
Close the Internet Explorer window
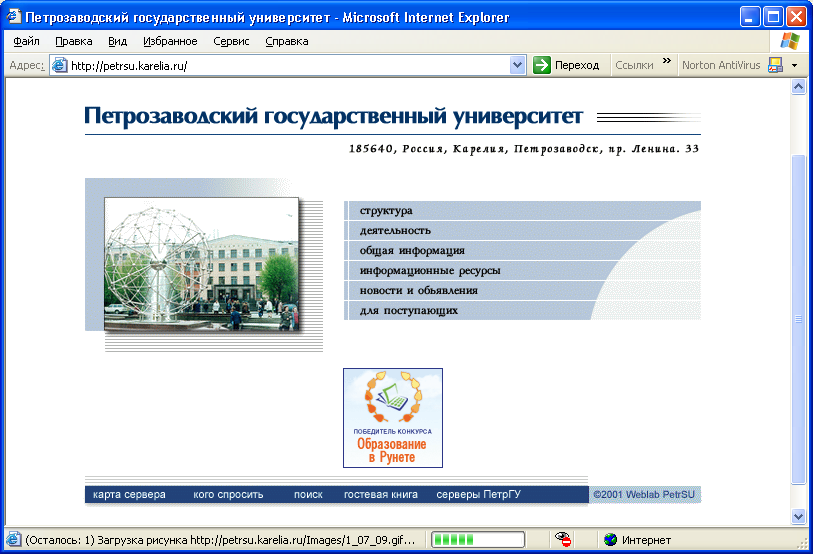tap(796, 17)
